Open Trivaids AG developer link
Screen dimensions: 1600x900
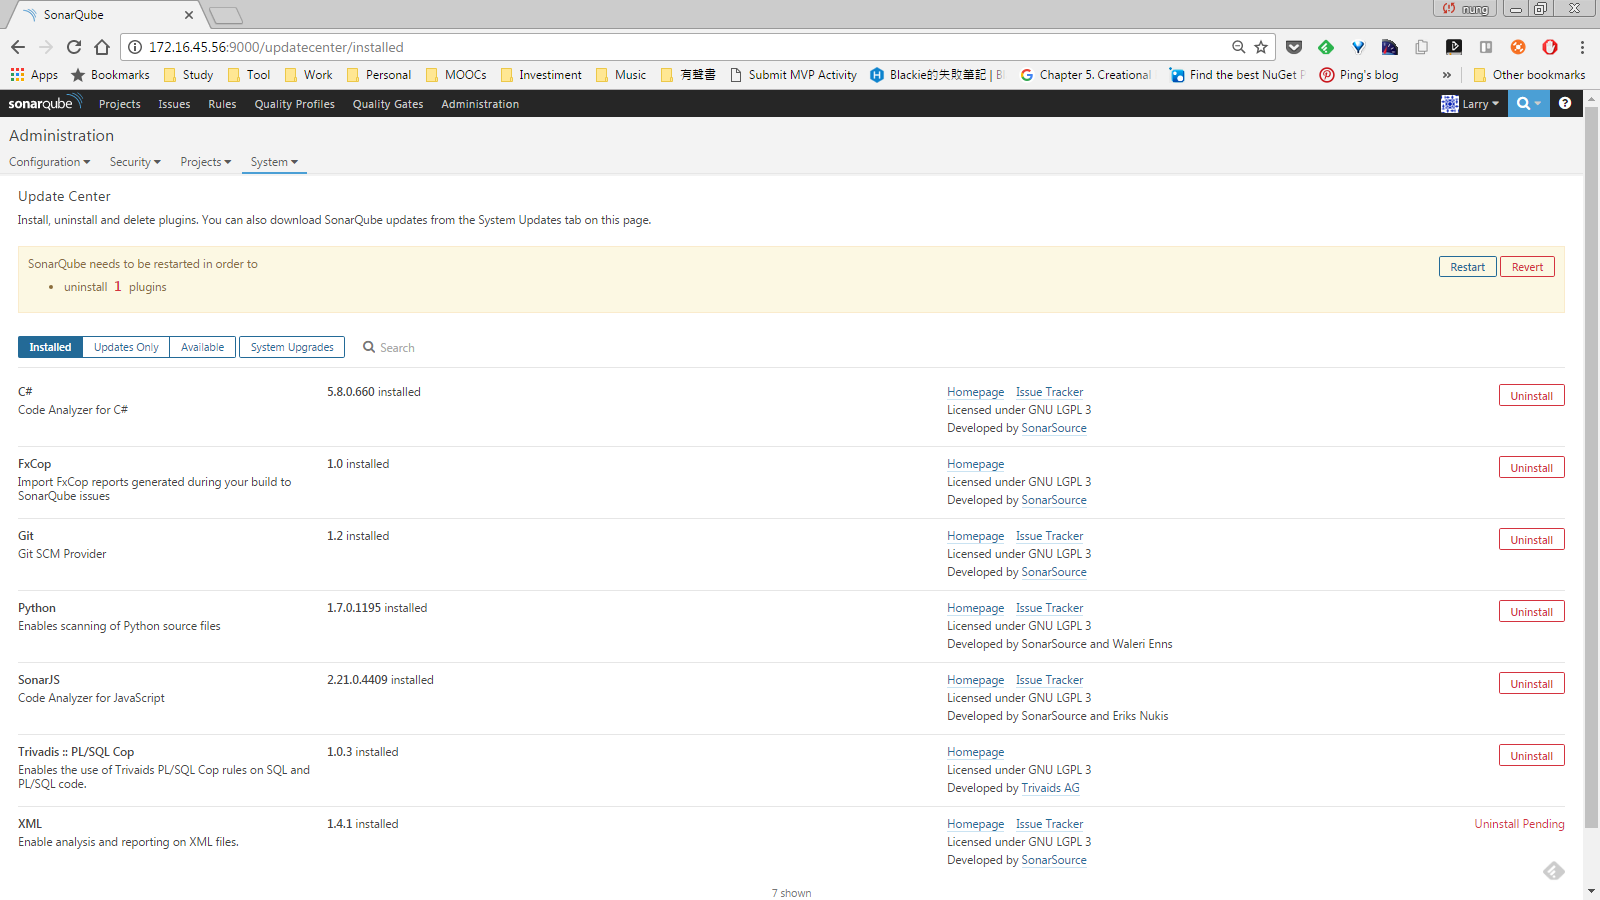click(x=1051, y=788)
